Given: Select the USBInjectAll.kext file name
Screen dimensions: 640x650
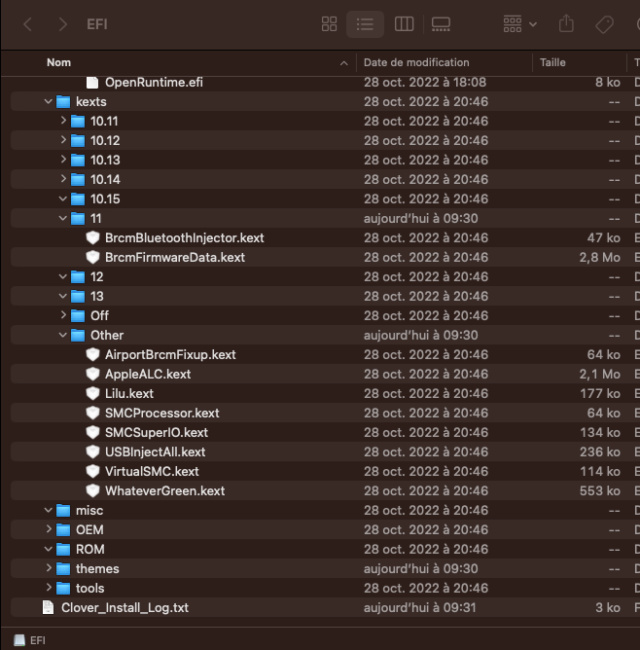Looking at the screenshot, I should 155,452.
